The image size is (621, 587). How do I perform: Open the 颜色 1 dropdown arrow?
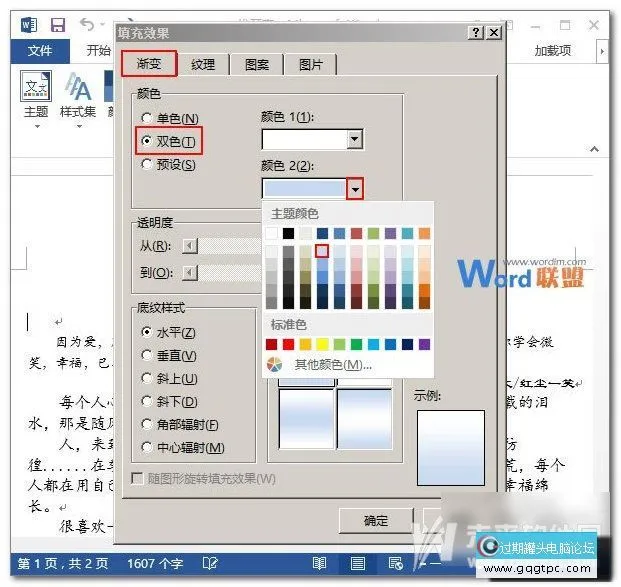click(x=355, y=139)
